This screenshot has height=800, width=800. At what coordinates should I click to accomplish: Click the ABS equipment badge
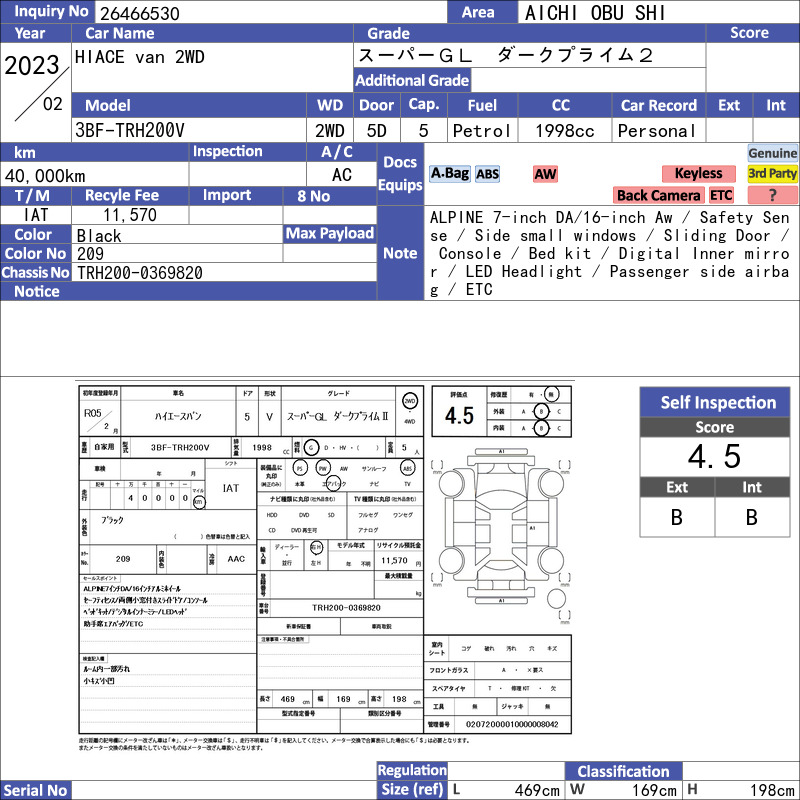pyautogui.click(x=487, y=174)
